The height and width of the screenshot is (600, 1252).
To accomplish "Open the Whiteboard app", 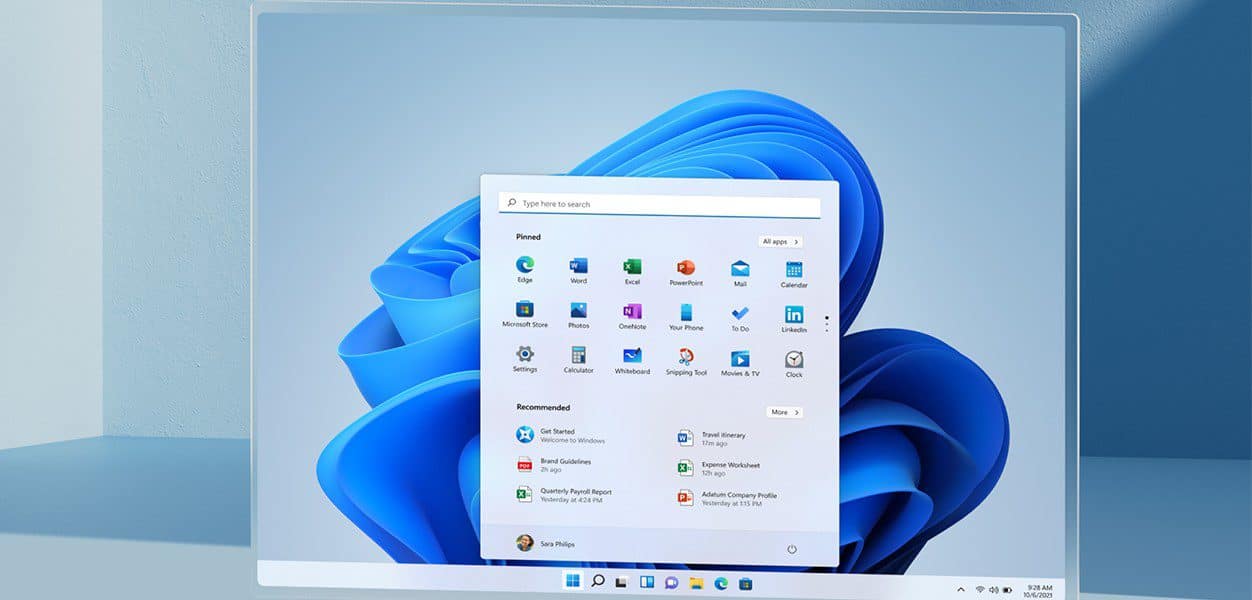I will coord(632,361).
